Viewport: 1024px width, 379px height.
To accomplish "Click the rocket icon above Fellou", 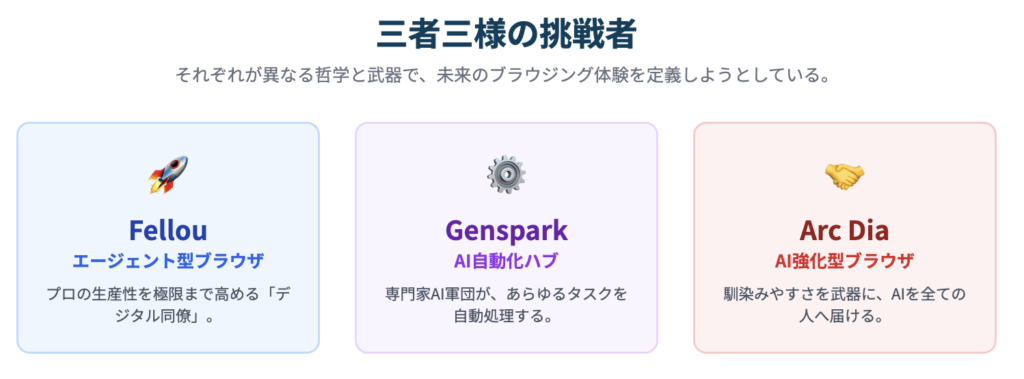I will pyautogui.click(x=168, y=174).
